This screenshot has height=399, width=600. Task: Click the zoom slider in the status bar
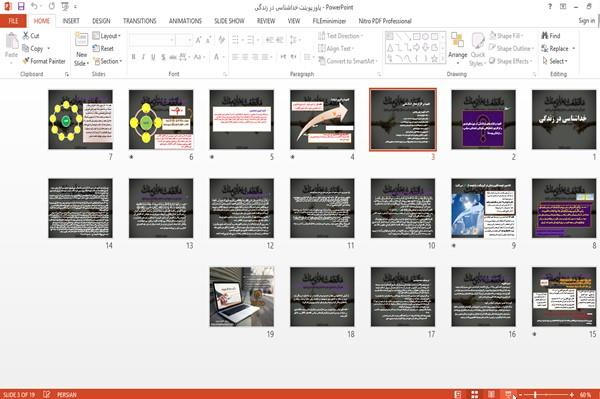546,394
